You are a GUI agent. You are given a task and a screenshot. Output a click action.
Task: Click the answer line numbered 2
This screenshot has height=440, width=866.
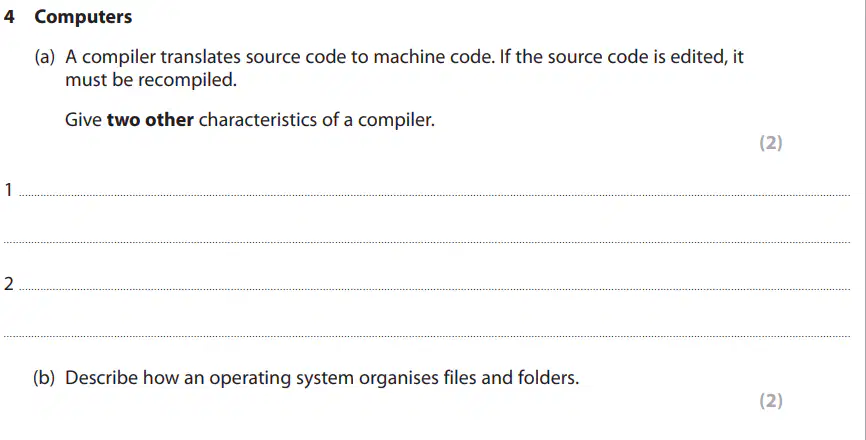[435, 289]
